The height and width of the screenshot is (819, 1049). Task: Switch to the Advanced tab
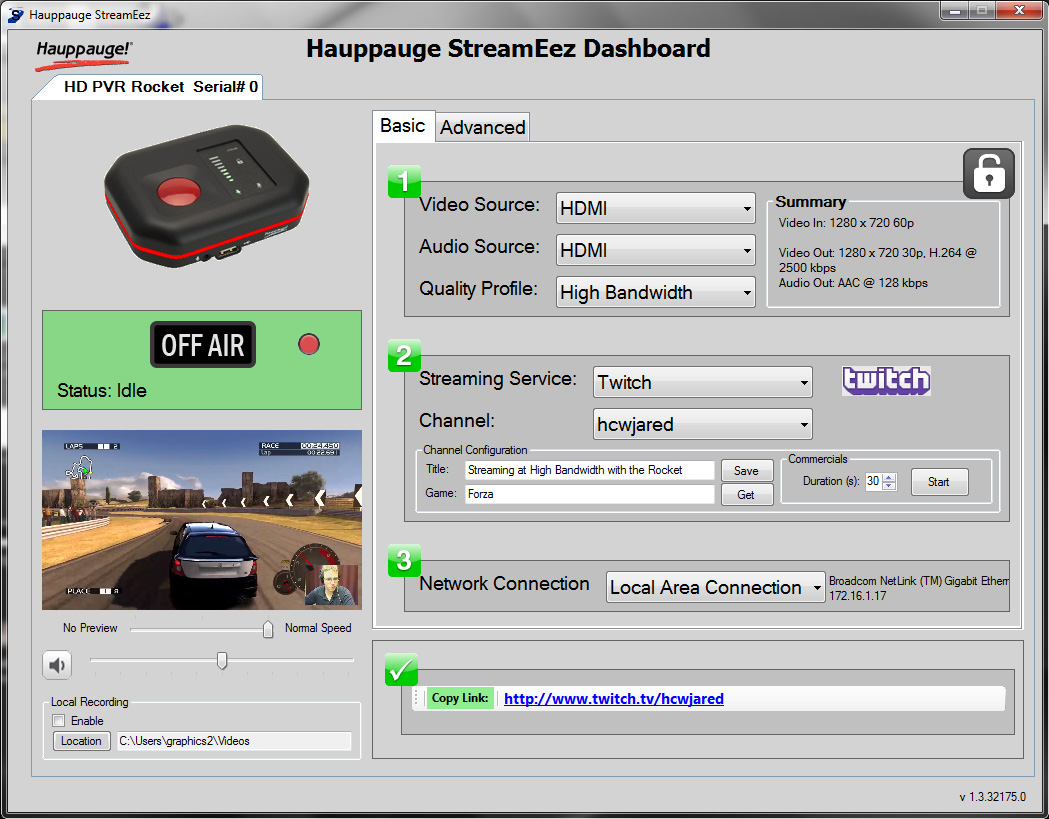482,127
